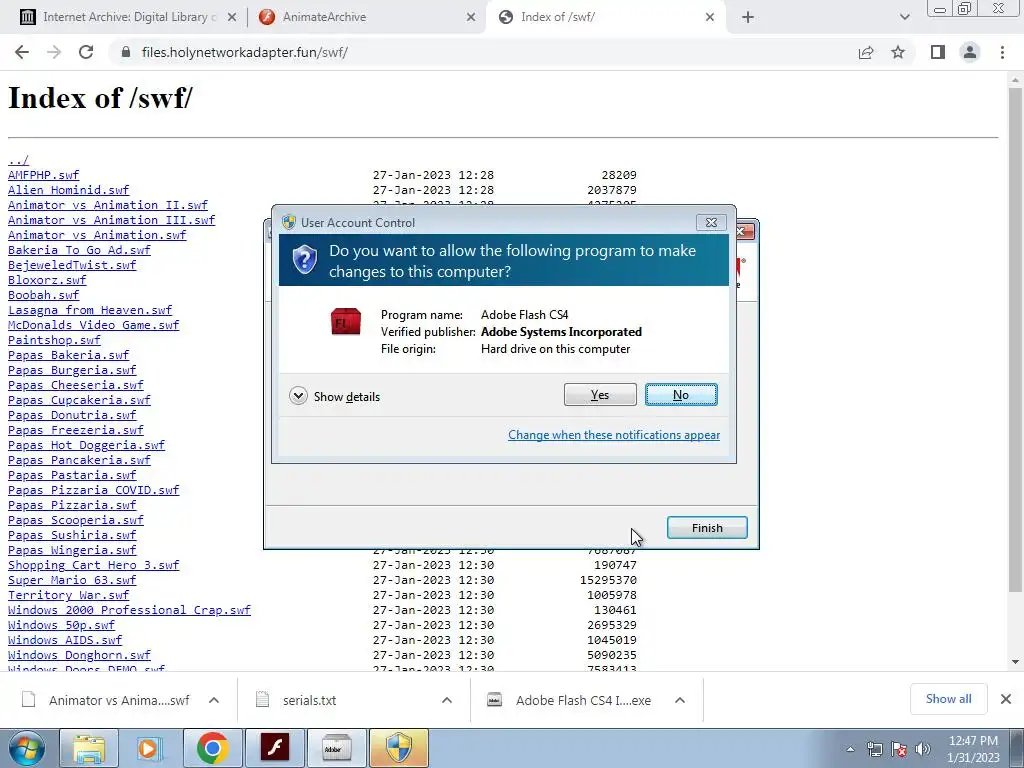Open Papas Freezeria.swf link
Image resolution: width=1024 pixels, height=768 pixels.
[76, 430]
